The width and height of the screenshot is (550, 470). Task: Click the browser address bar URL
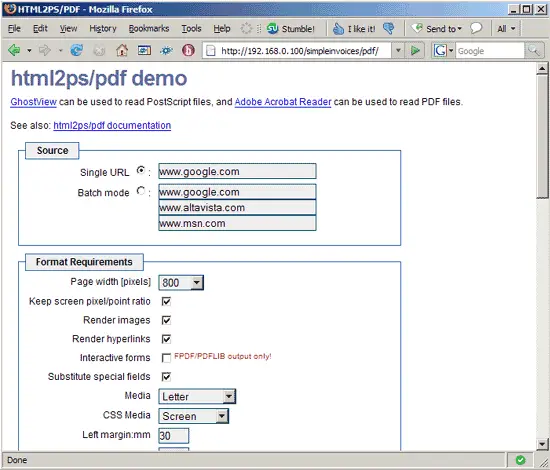(300, 51)
